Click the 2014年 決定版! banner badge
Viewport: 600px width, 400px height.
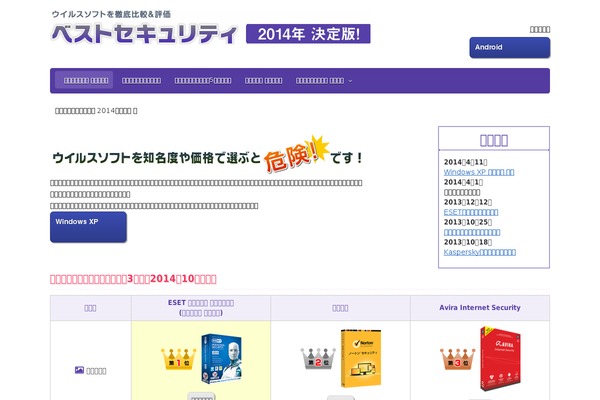pos(308,34)
